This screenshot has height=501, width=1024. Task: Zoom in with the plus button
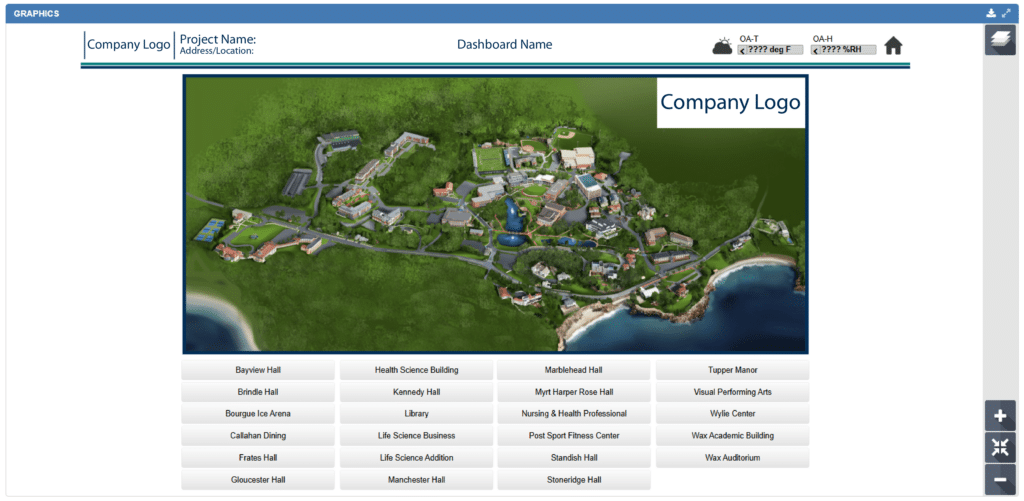tap(1000, 416)
